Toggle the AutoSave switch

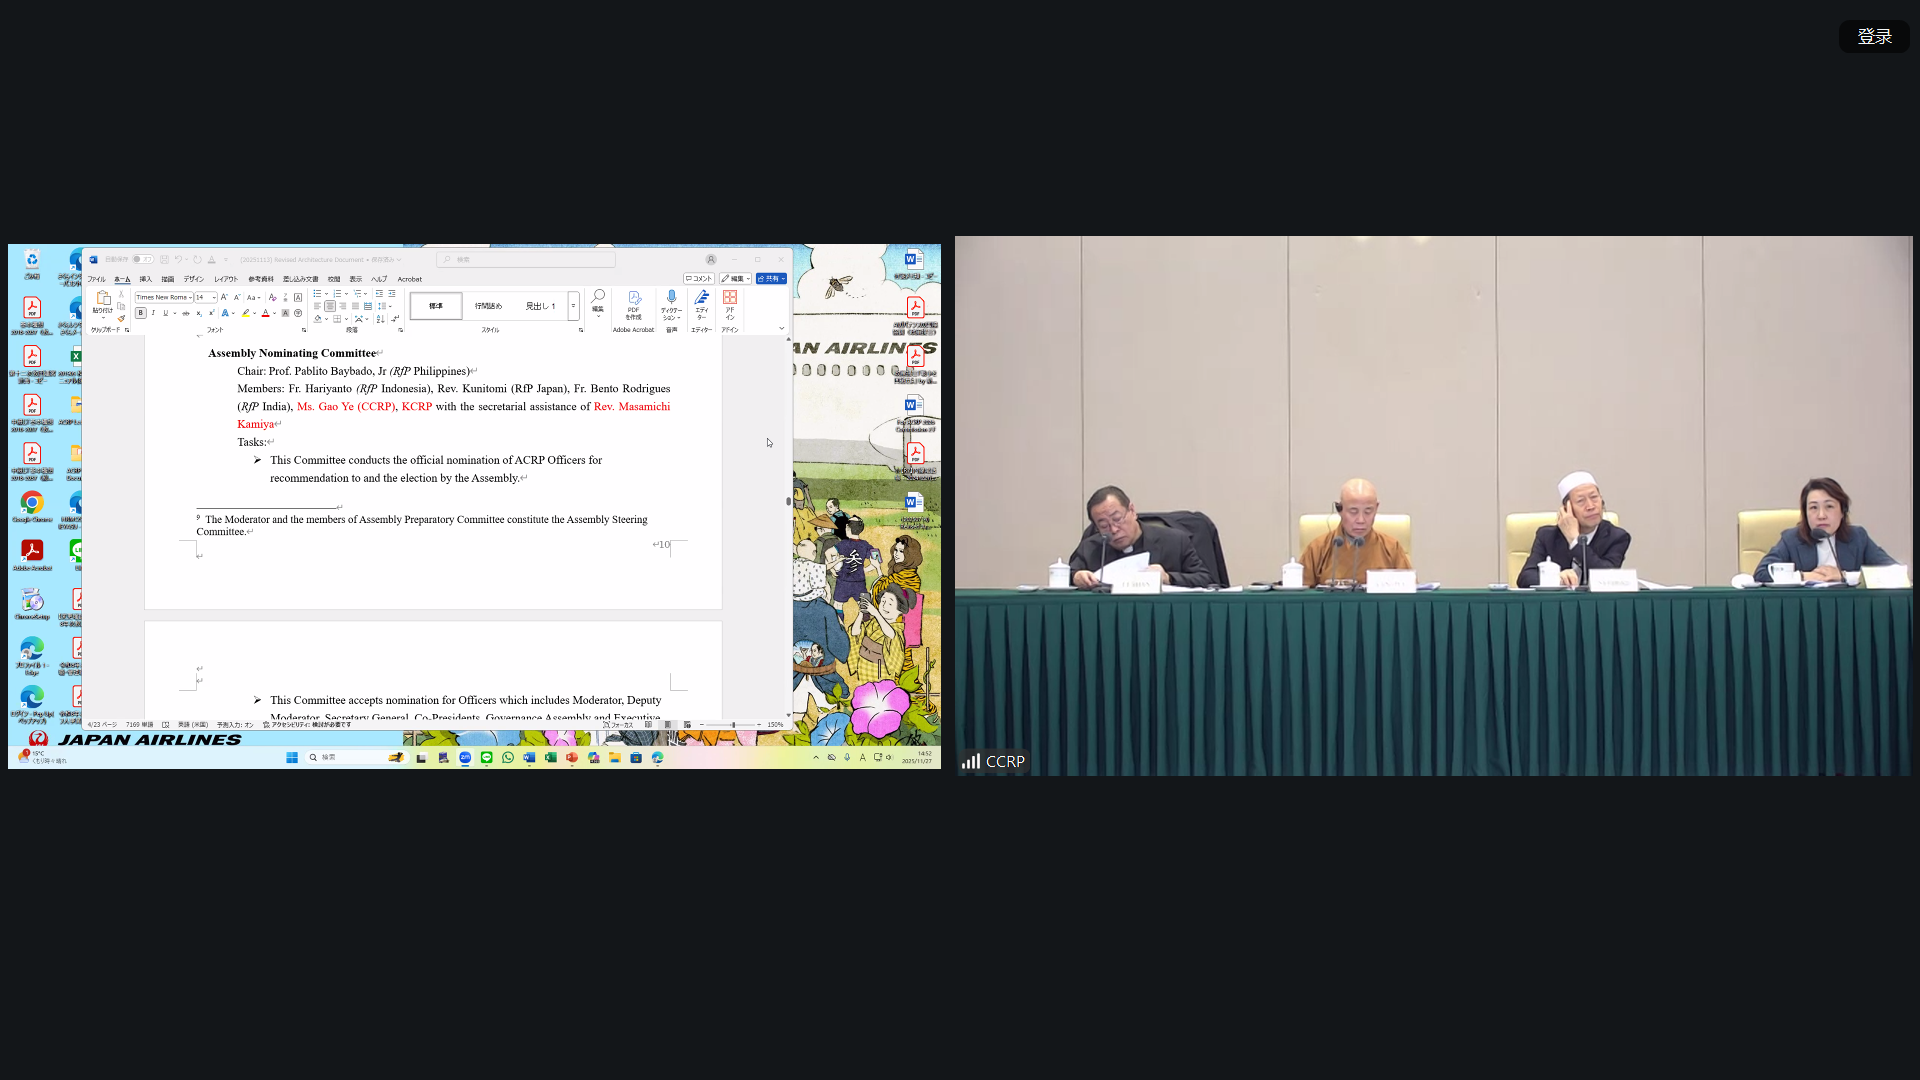tap(143, 259)
